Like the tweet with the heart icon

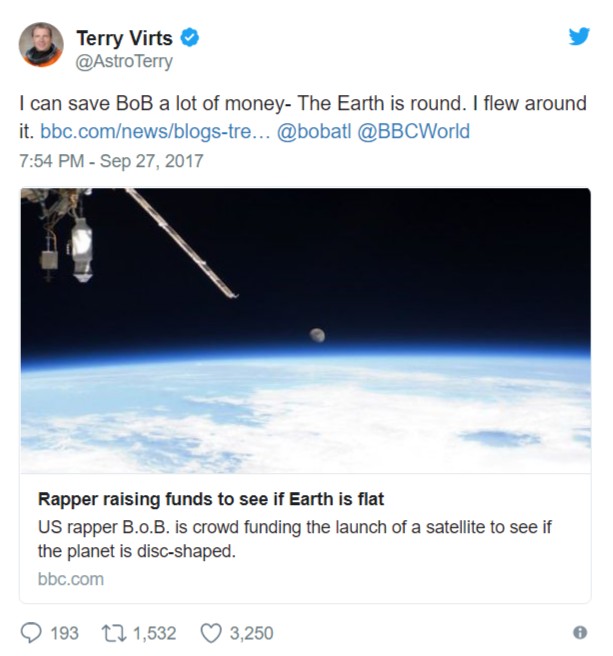tap(211, 633)
